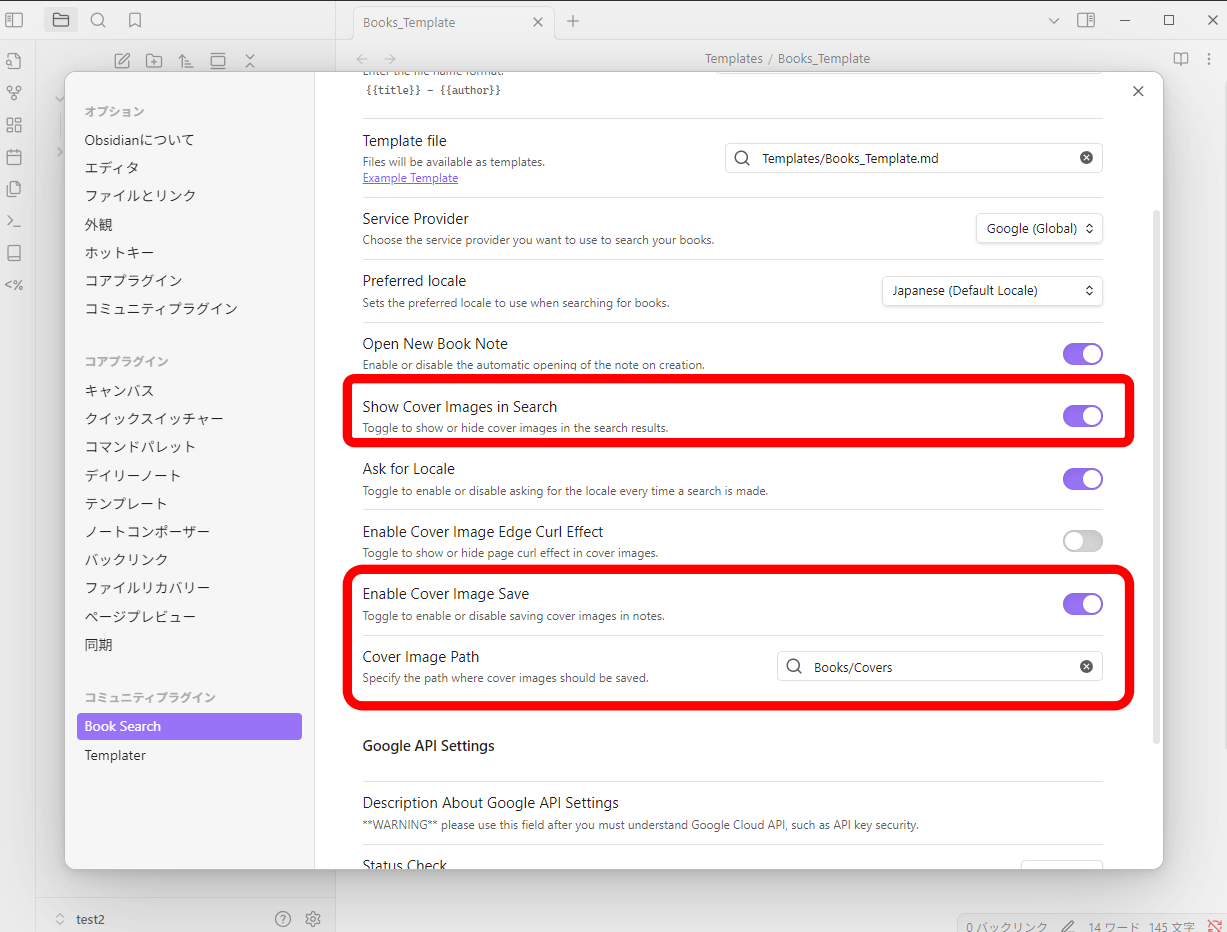Open クイックスイッチャー plugin settings
The image size is (1227, 932).
coord(154,419)
